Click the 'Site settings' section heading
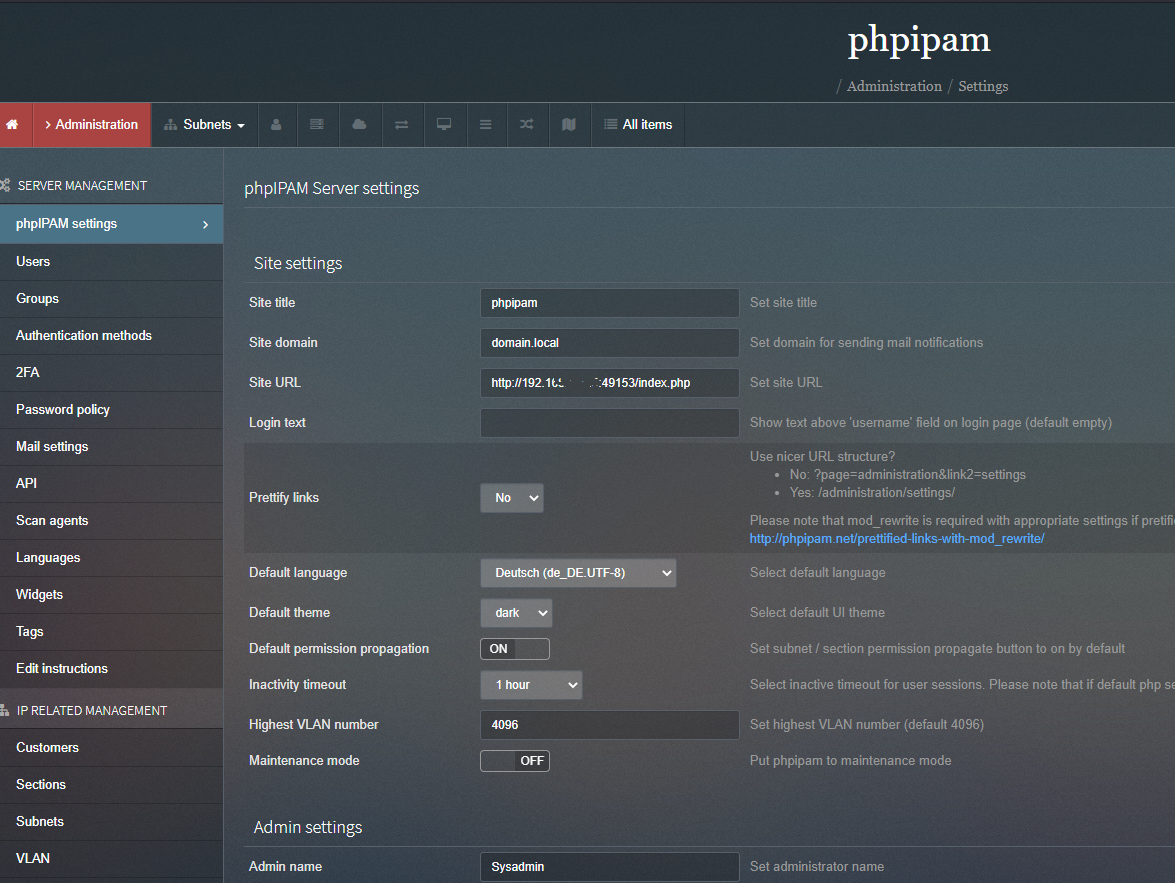1175x883 pixels. tap(298, 264)
